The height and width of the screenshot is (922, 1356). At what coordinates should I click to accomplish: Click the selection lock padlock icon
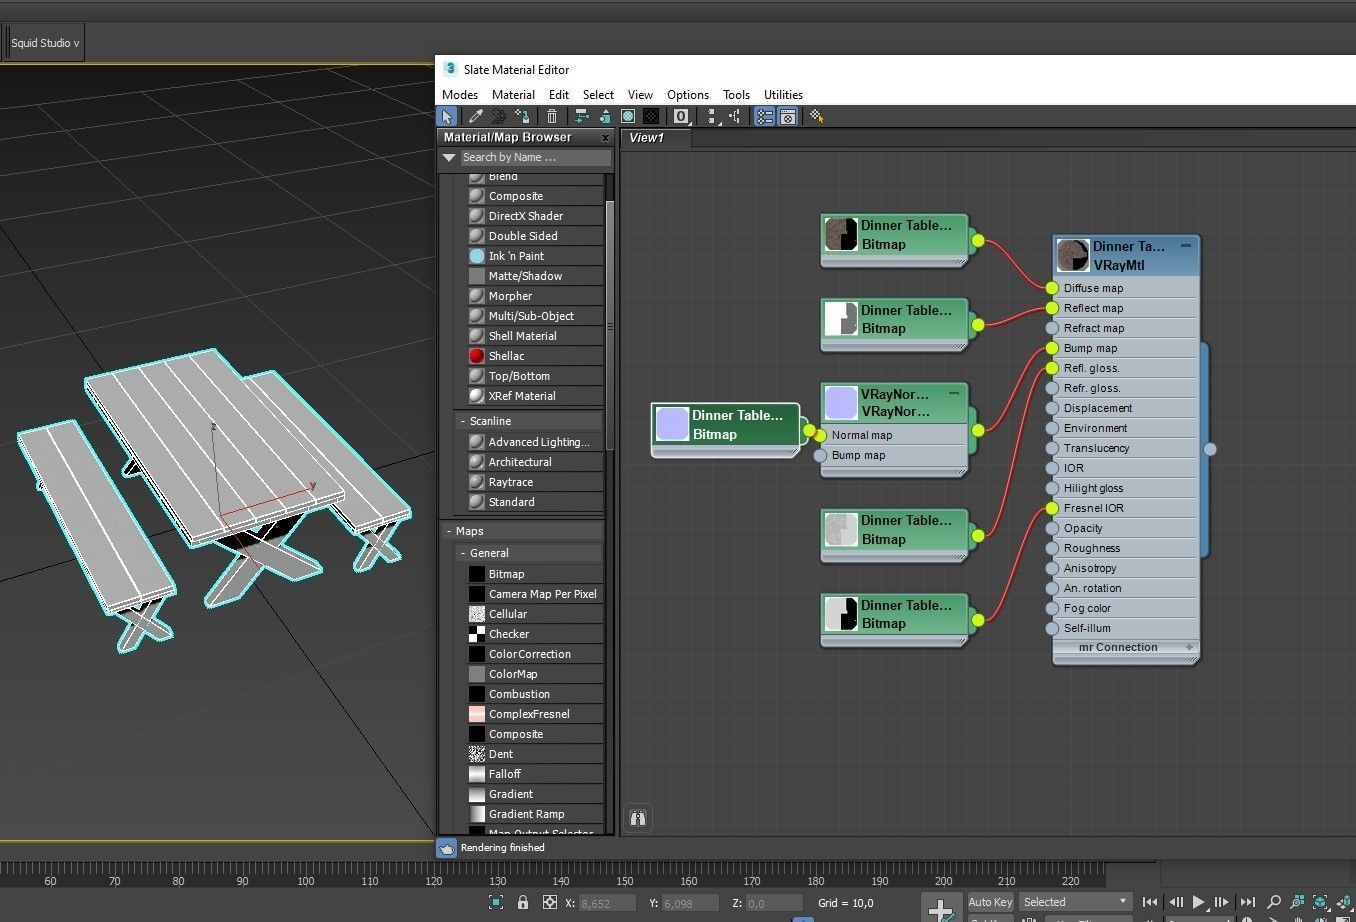point(522,902)
